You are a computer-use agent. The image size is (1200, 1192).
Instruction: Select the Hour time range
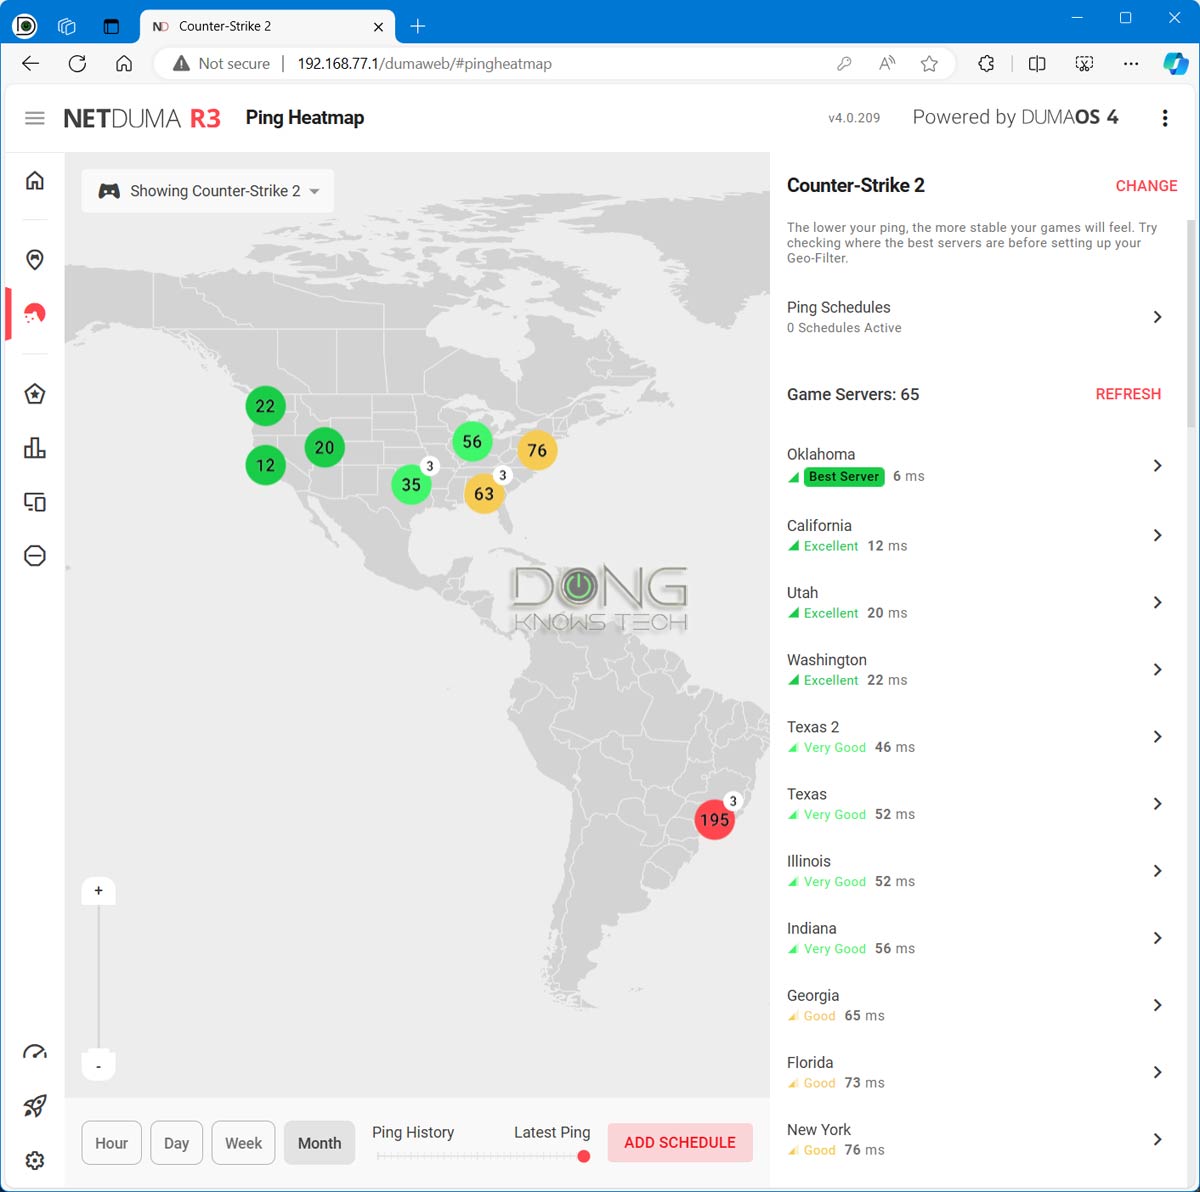111,1143
